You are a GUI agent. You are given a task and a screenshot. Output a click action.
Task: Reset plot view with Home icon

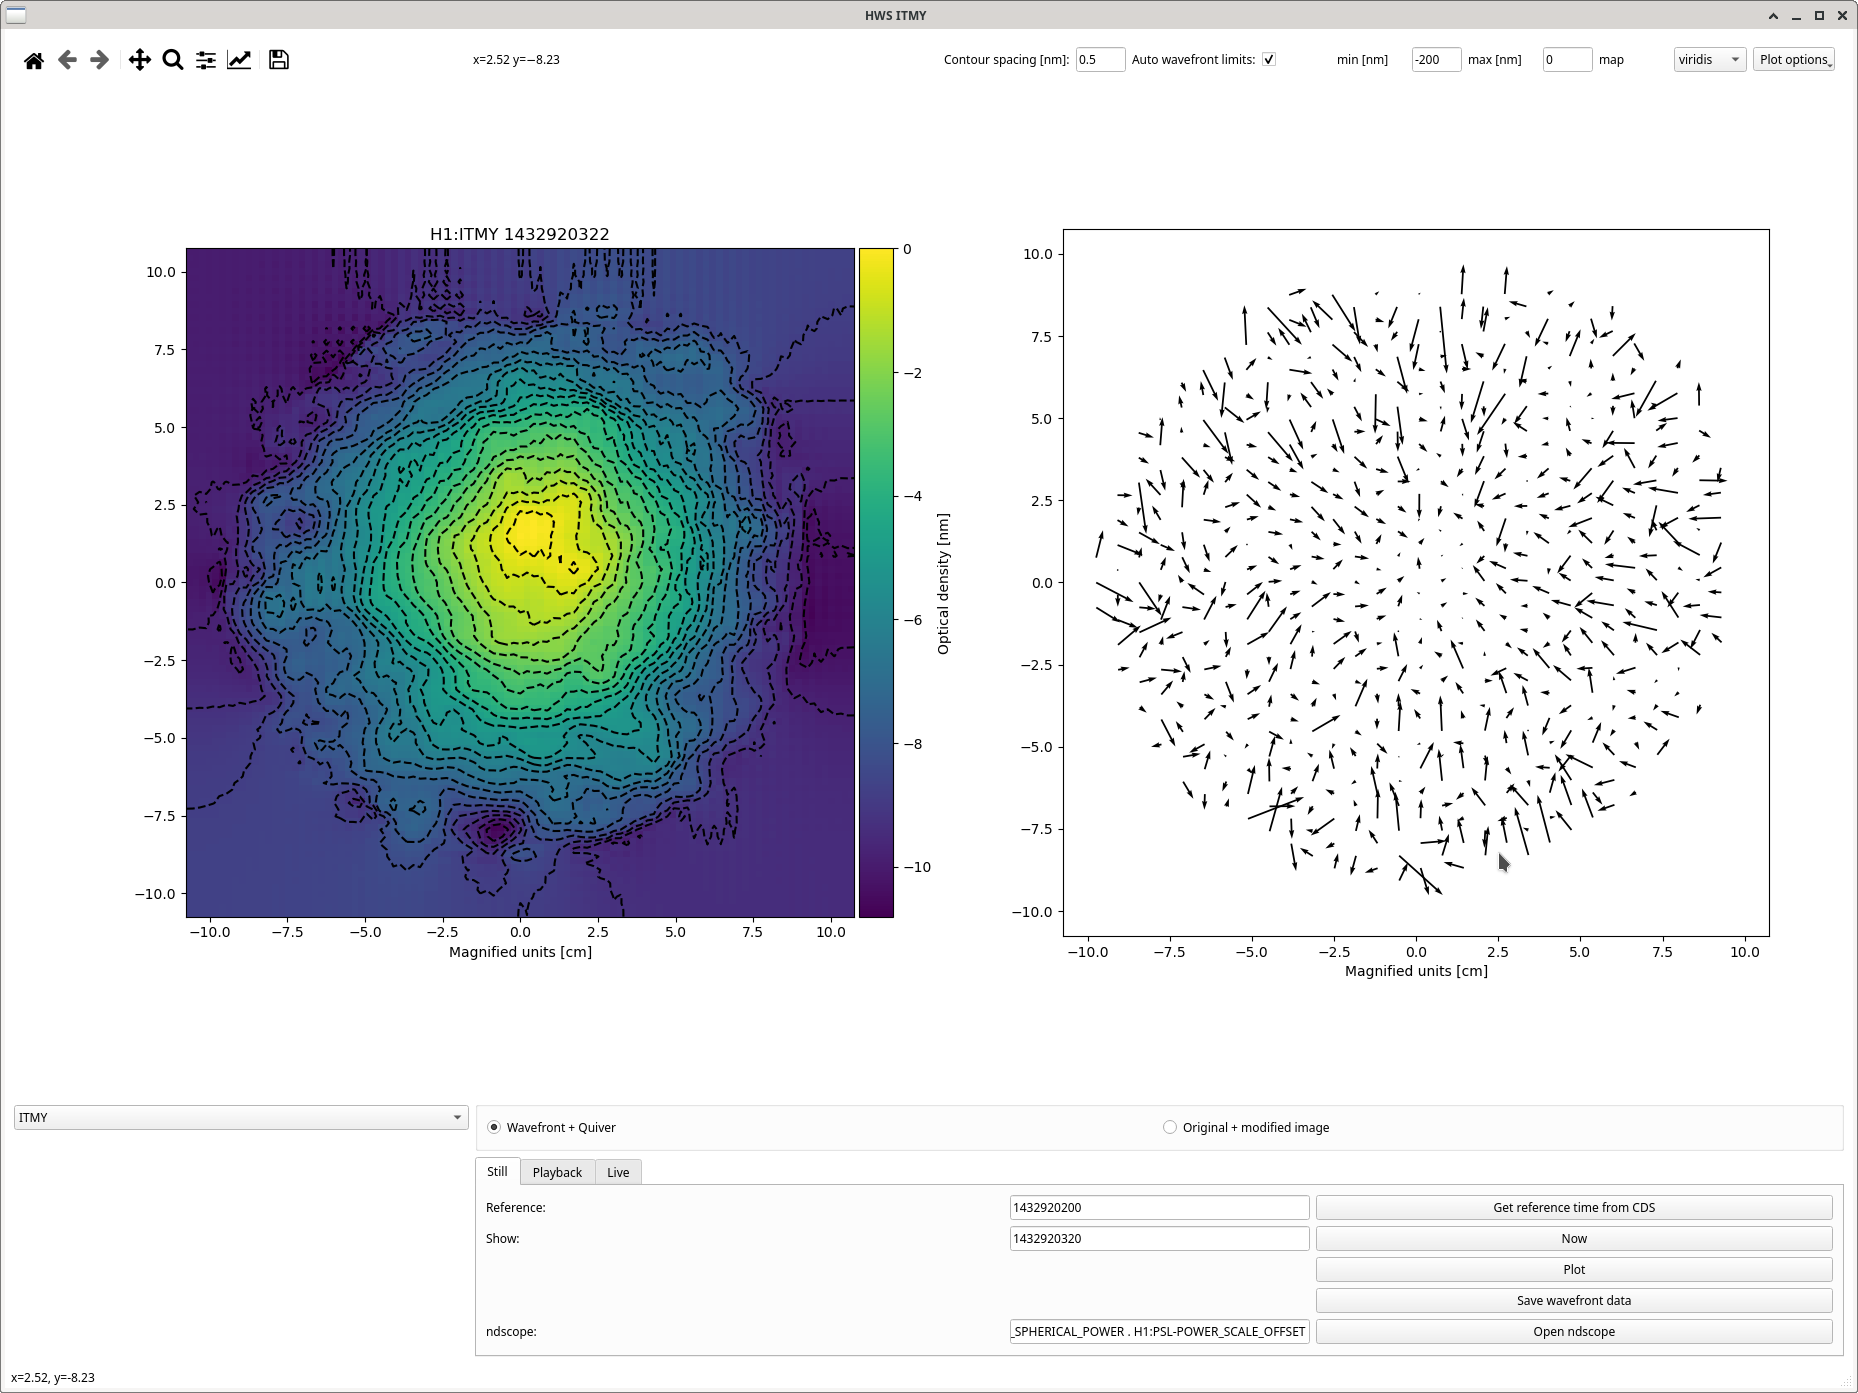tap(34, 60)
